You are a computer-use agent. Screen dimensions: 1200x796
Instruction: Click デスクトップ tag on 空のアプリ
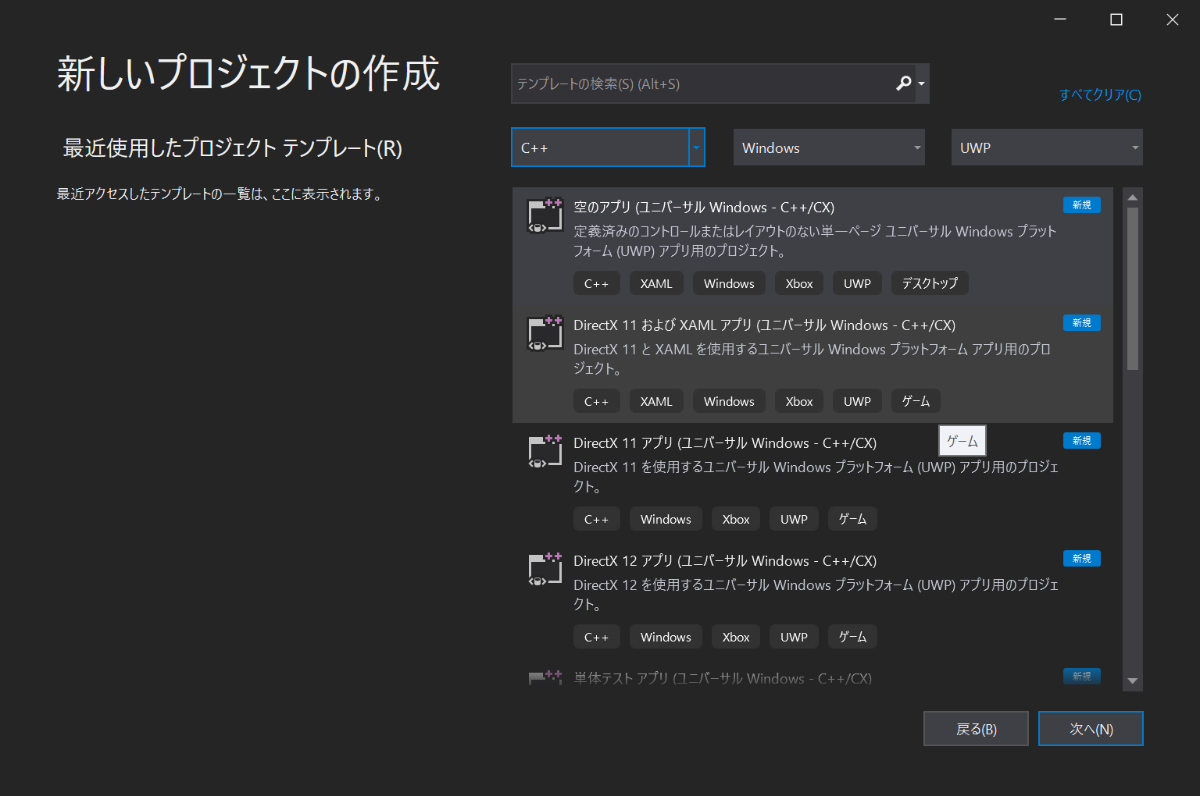coord(930,283)
